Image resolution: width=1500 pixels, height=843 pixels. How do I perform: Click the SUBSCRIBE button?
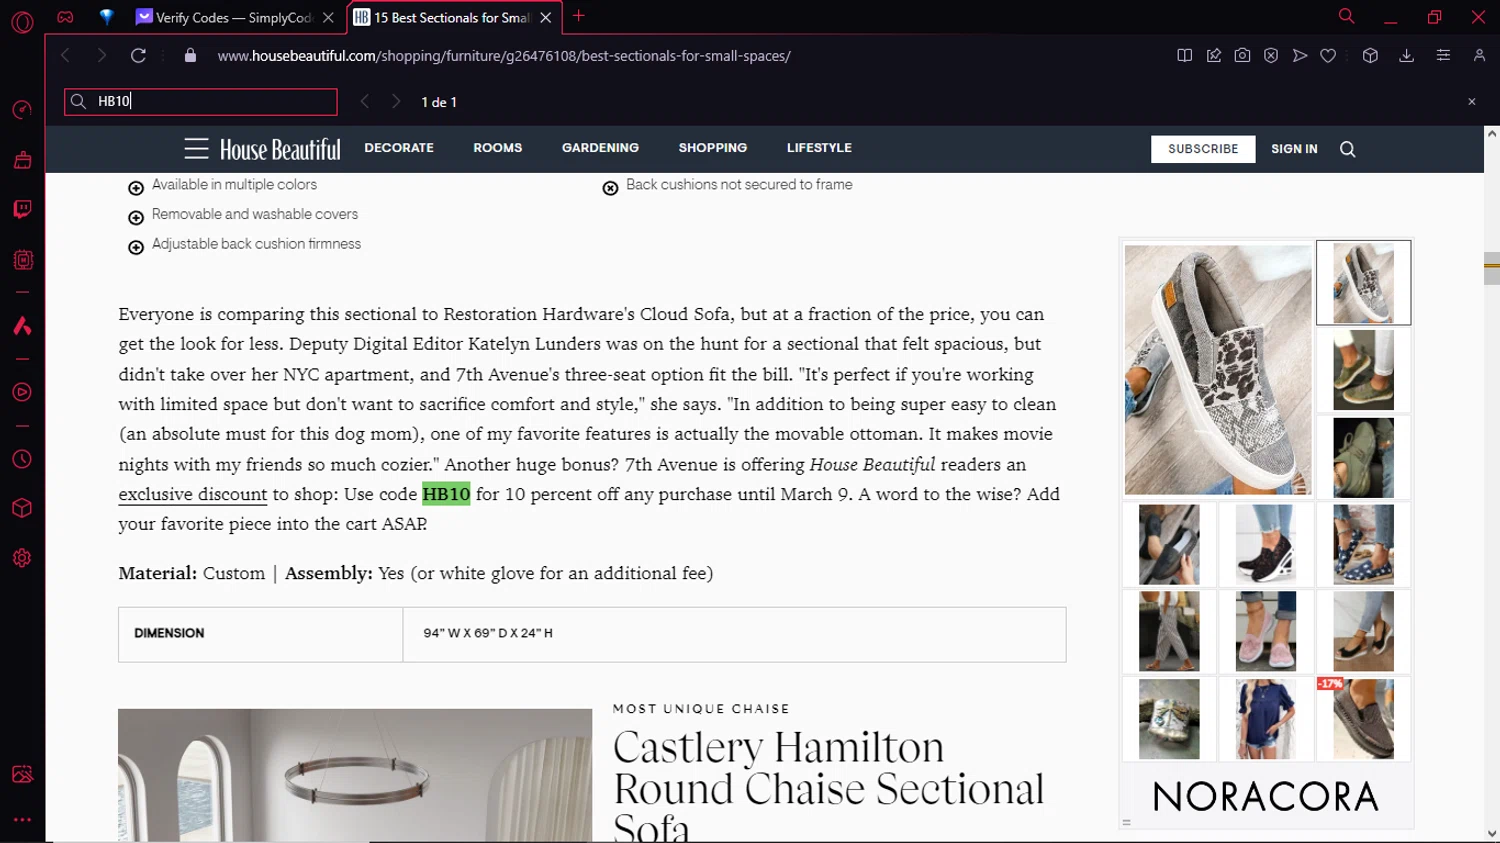pos(1203,149)
